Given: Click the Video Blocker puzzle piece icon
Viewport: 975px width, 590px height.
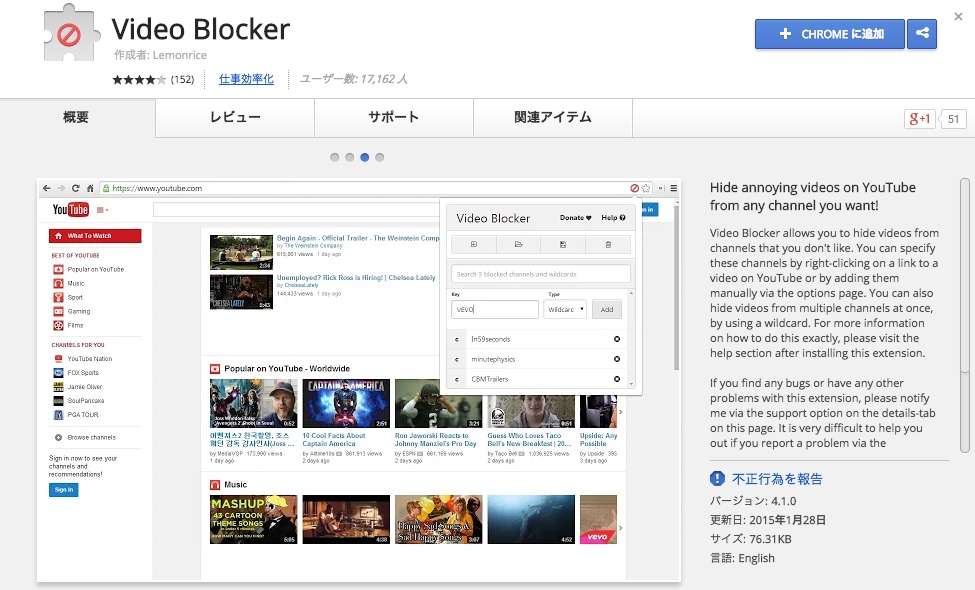Looking at the screenshot, I should pyautogui.click(x=72, y=33).
